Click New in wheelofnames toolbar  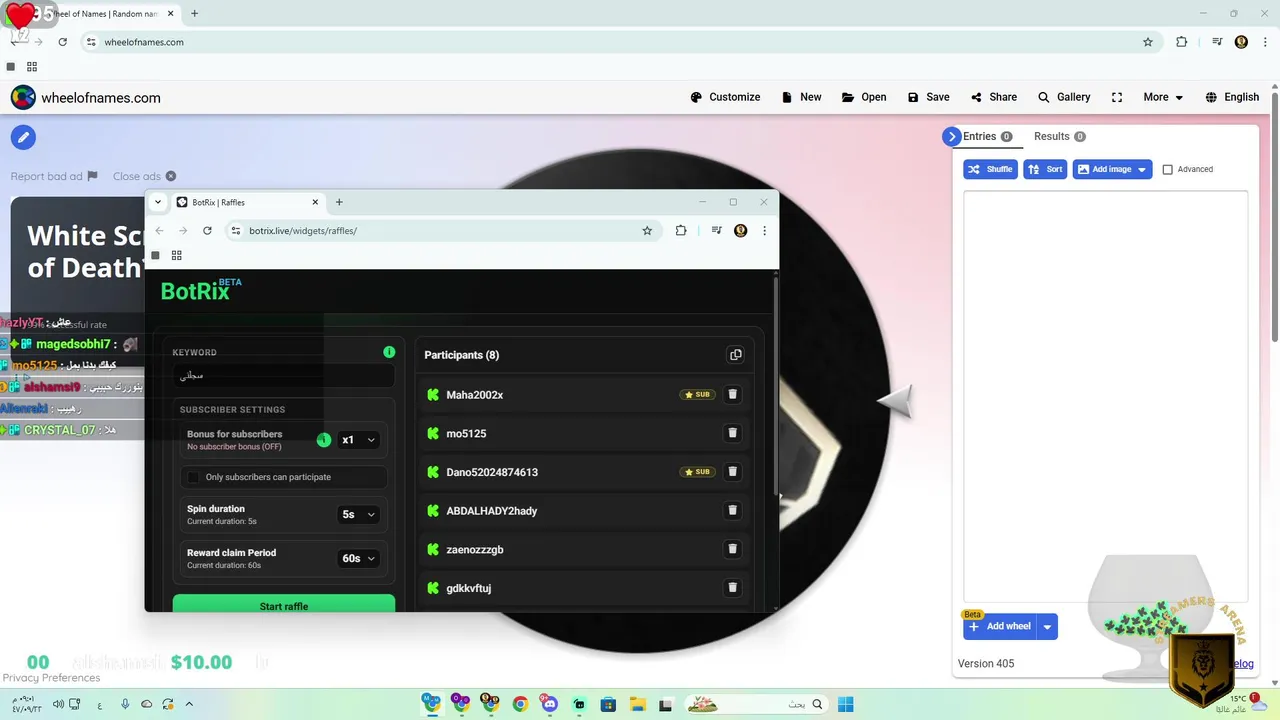coord(801,97)
